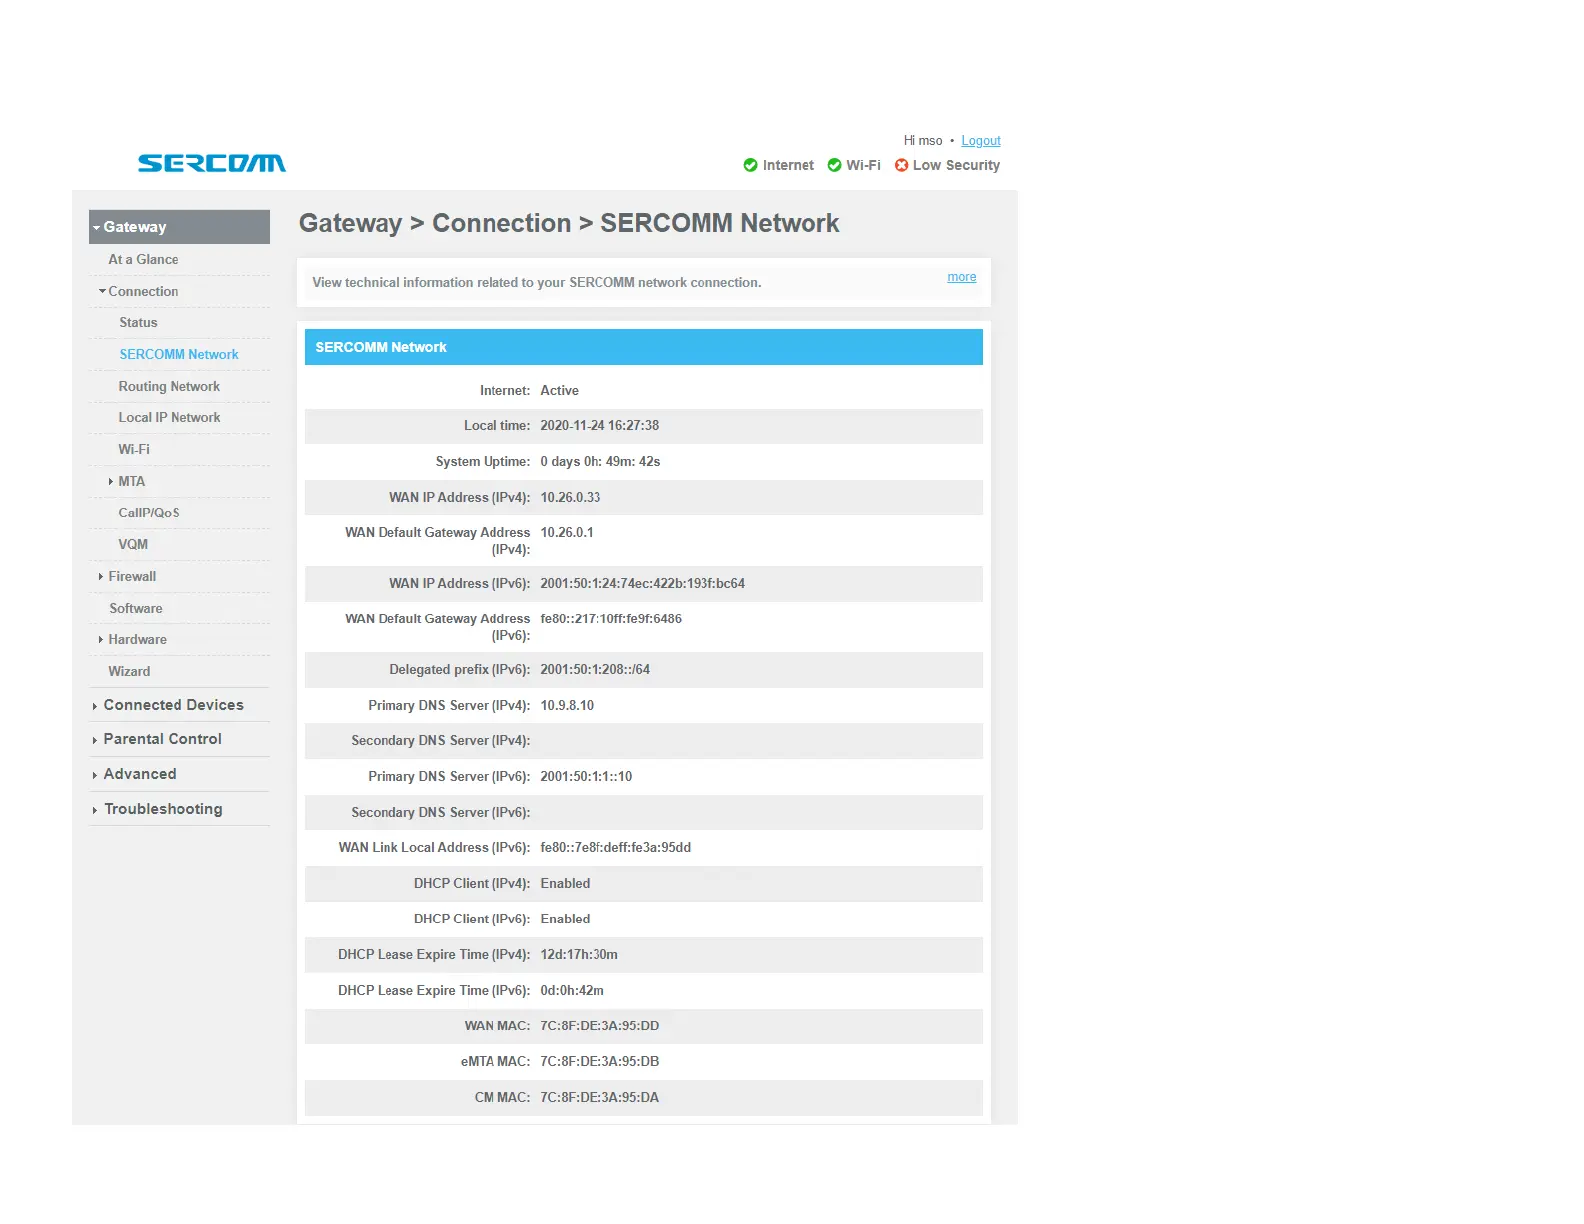Click the Low Security red warning icon

pyautogui.click(x=901, y=165)
